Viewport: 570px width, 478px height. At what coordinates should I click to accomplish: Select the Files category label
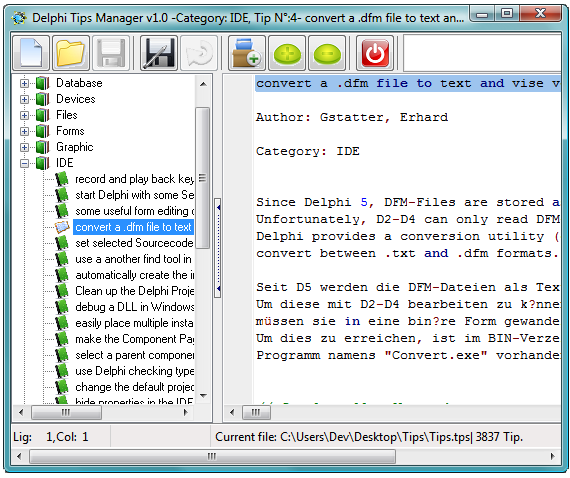[67, 115]
